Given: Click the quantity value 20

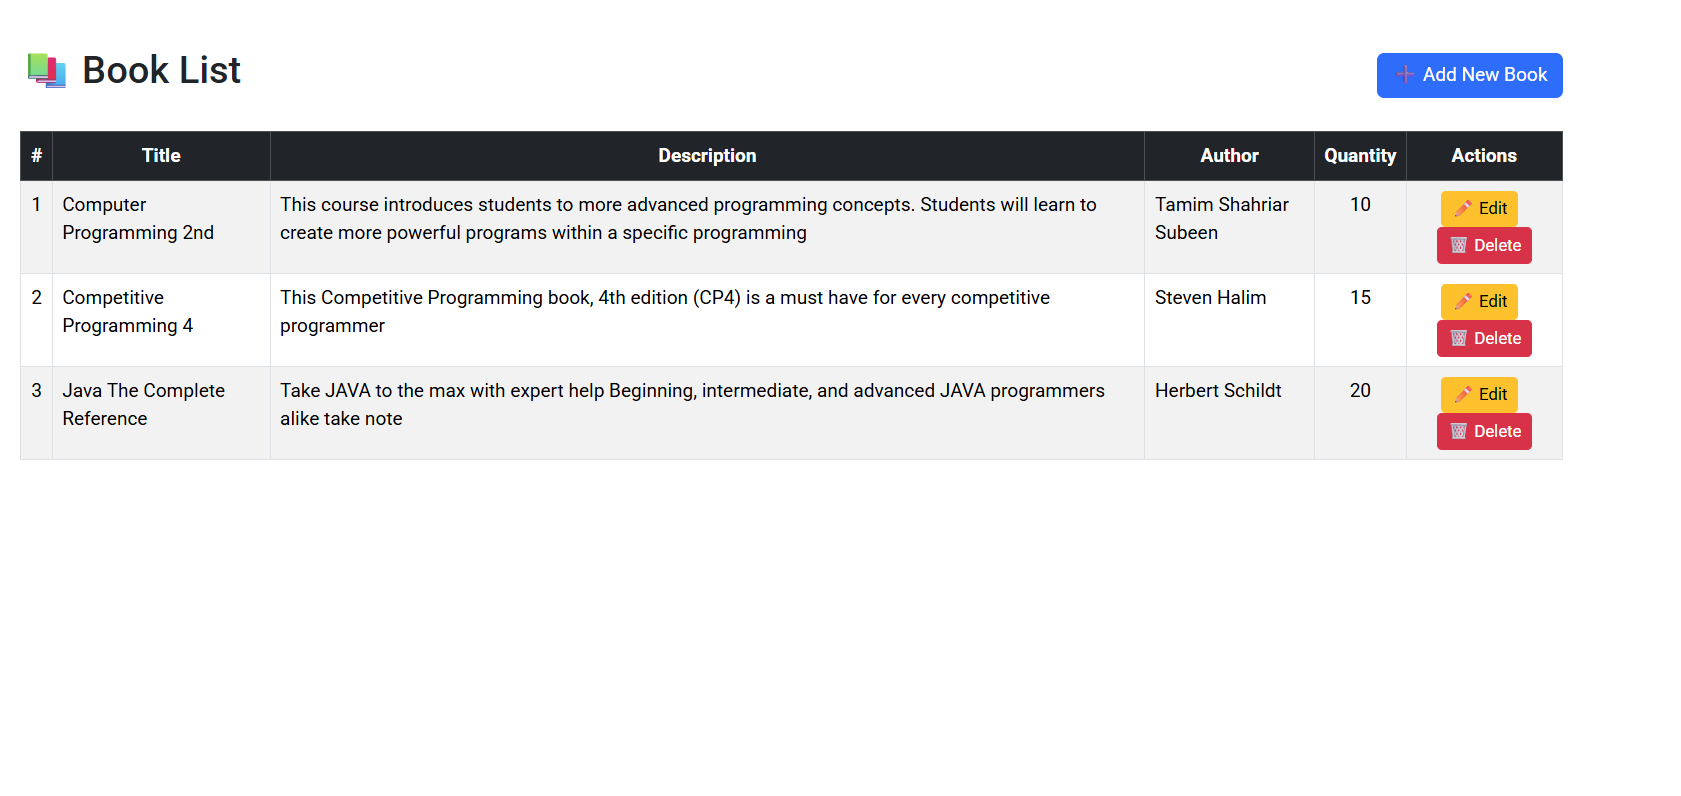Looking at the screenshot, I should pyautogui.click(x=1360, y=391).
